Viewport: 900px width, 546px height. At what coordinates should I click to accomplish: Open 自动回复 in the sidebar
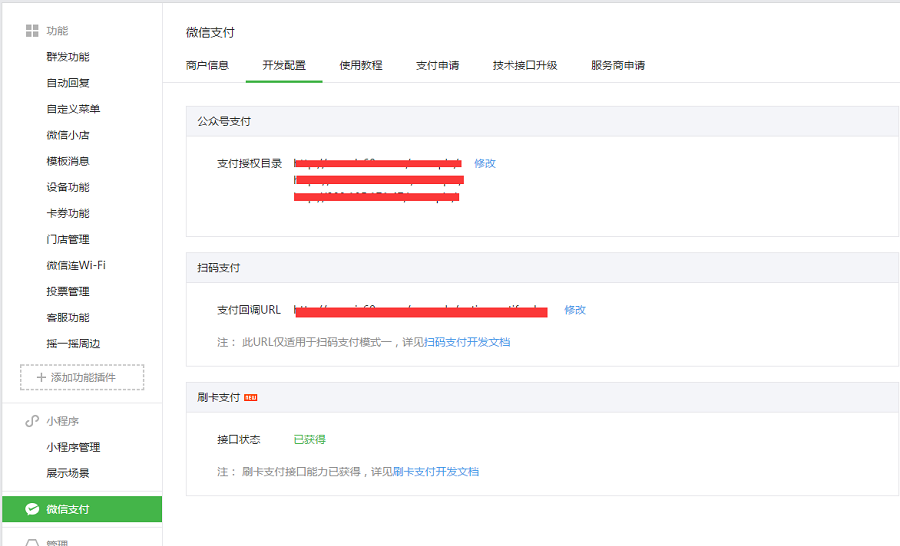68,83
